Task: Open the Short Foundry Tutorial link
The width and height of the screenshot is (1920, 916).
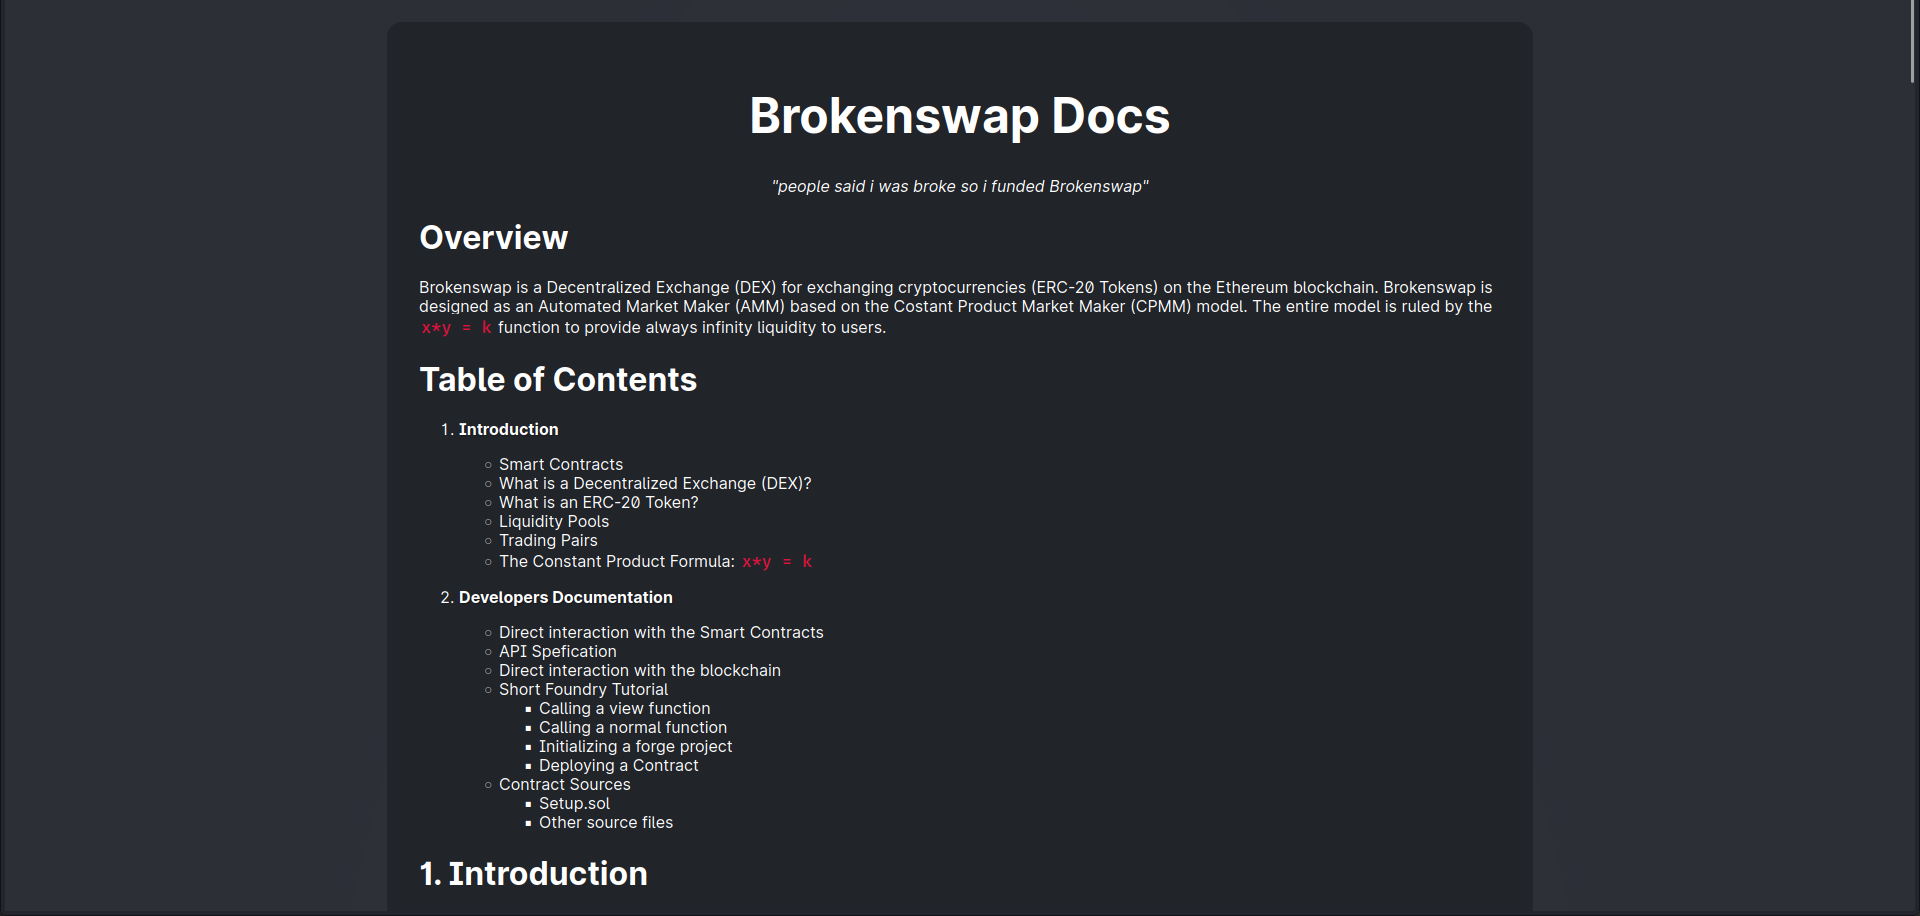Action: (x=584, y=689)
